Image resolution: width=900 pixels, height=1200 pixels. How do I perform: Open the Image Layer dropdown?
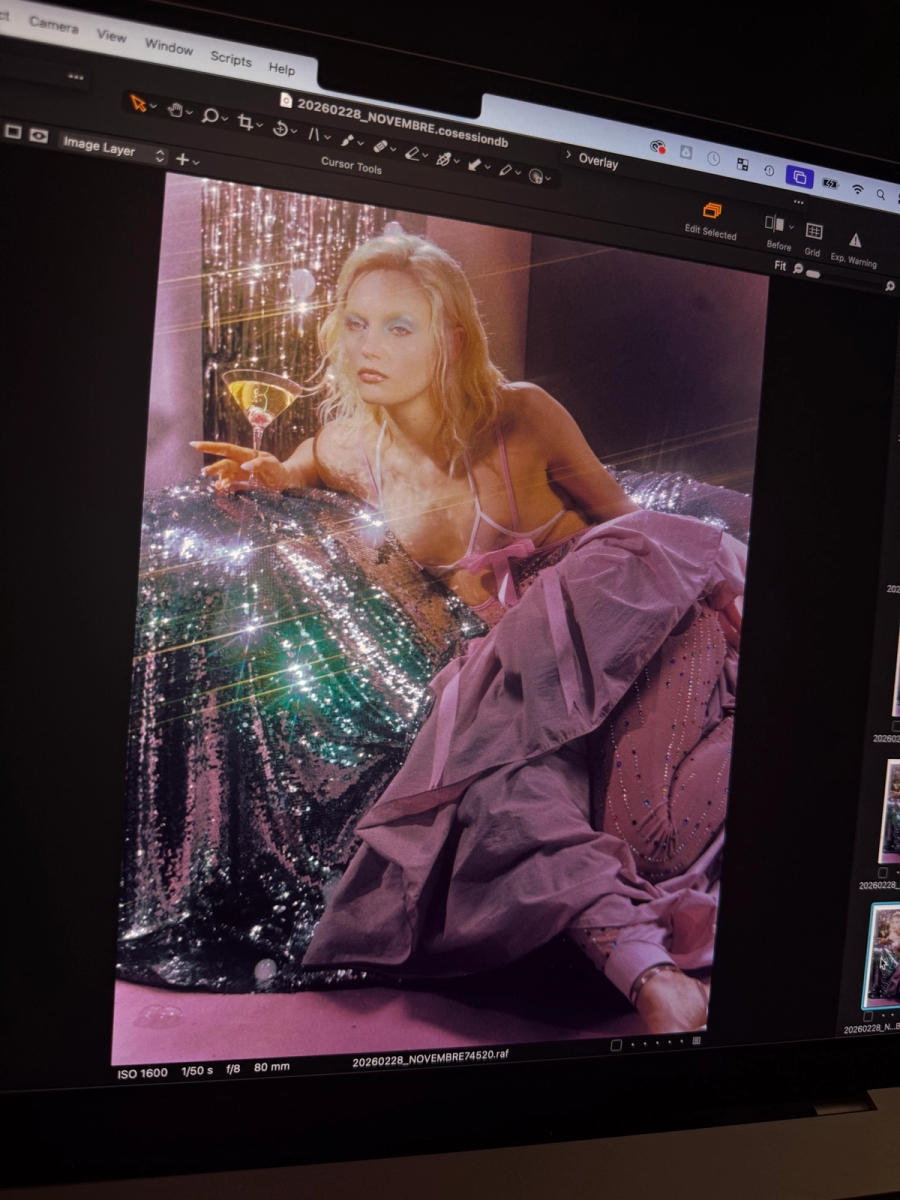click(x=113, y=149)
